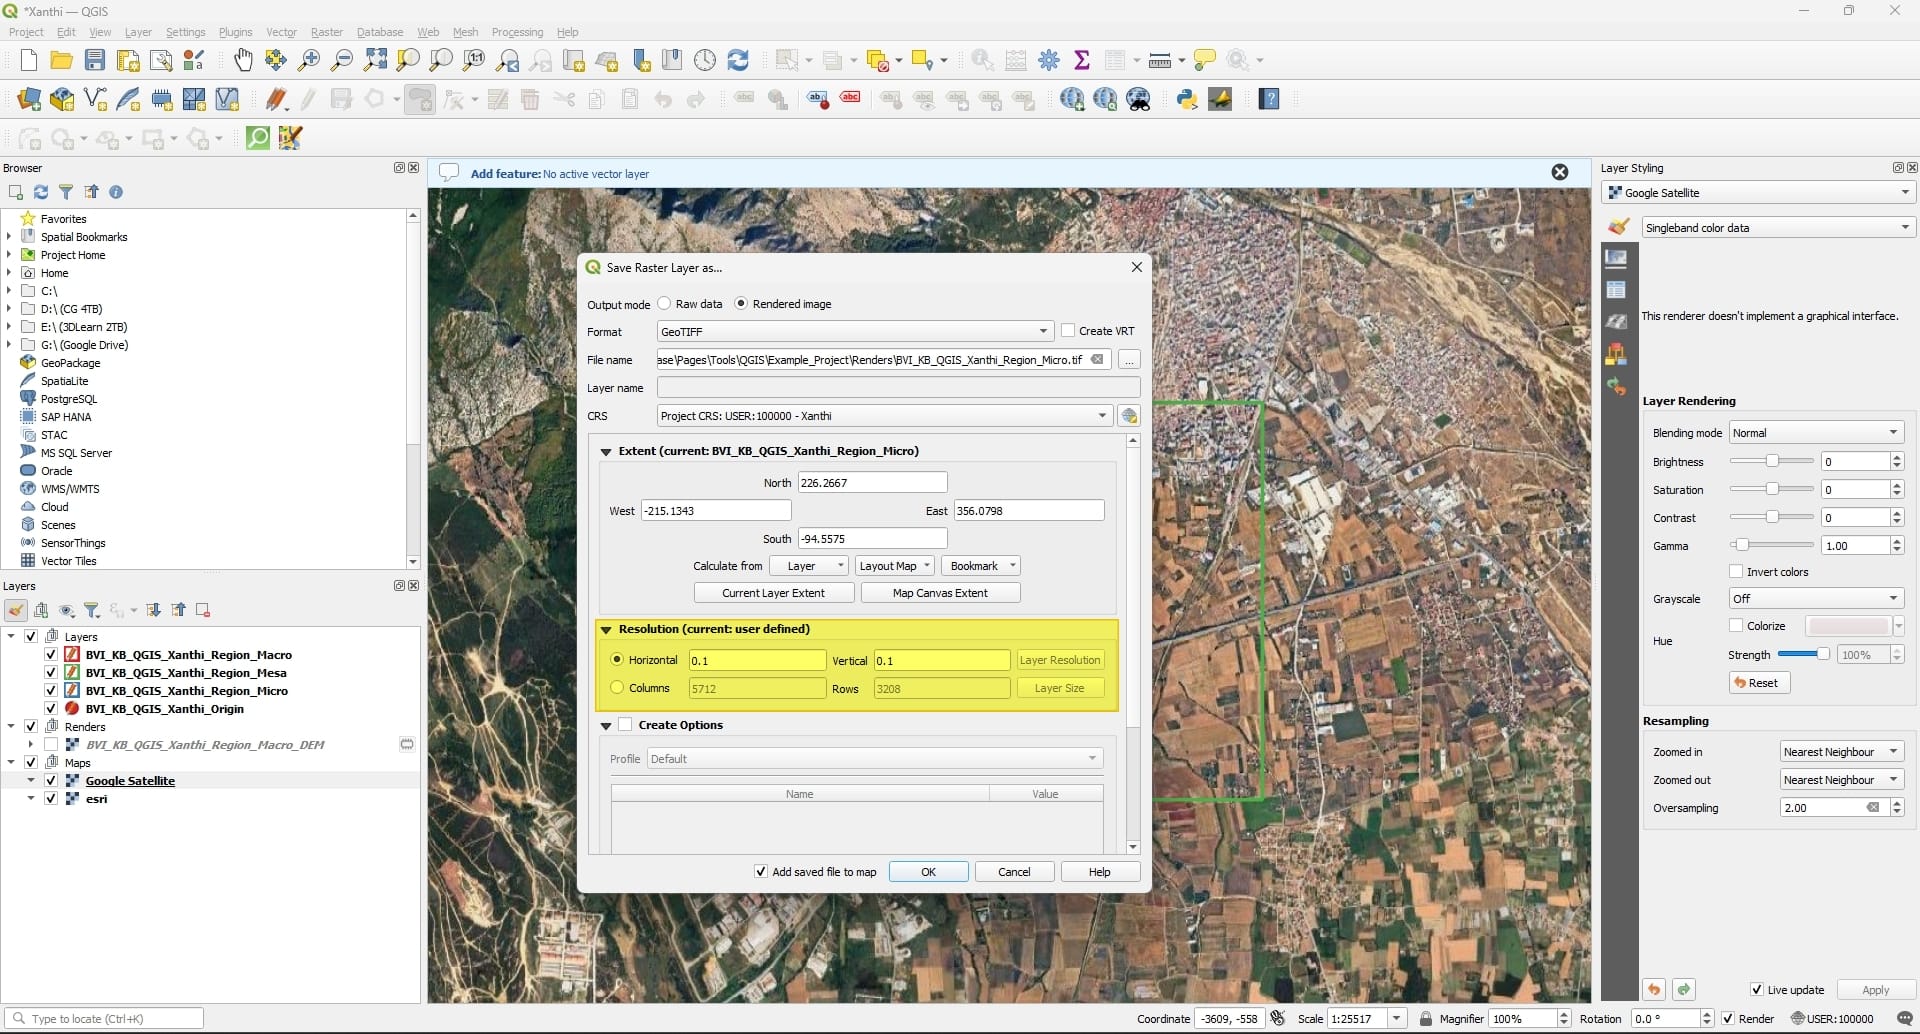The image size is (1920, 1034).
Task: Toggle Live update checkbox
Action: (x=1757, y=990)
